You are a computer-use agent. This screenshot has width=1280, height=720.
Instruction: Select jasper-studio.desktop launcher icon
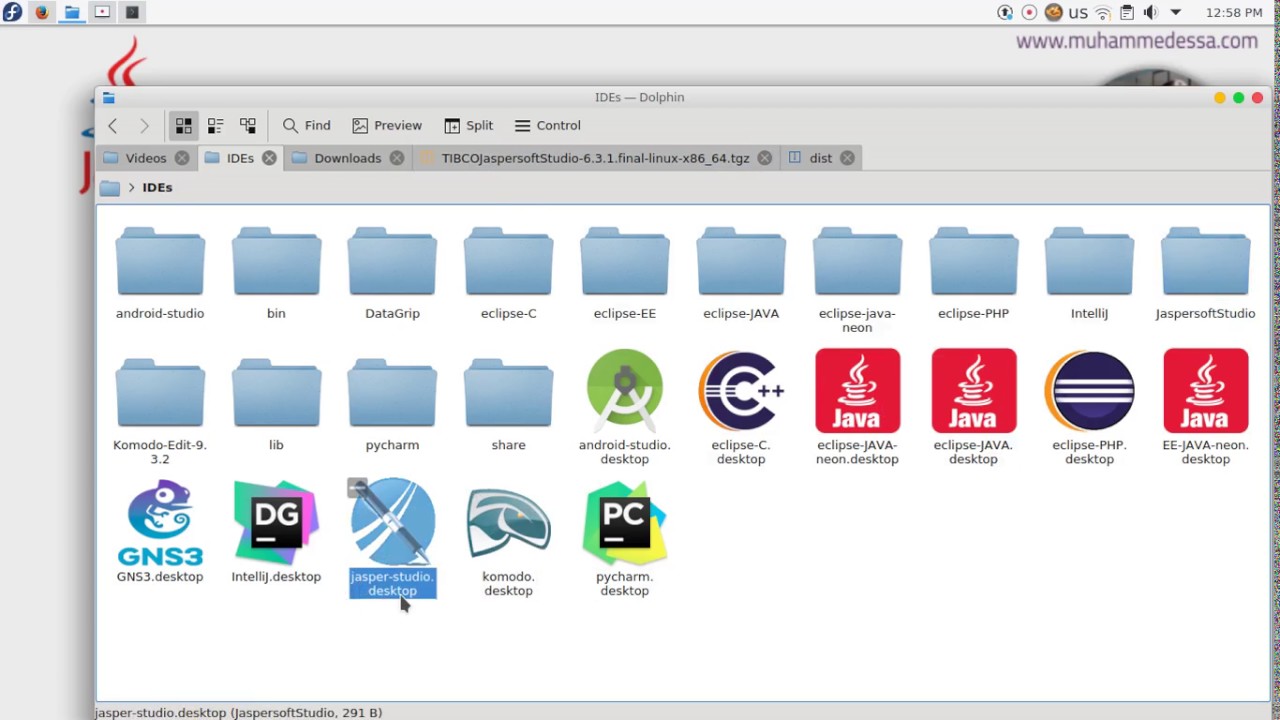(392, 523)
